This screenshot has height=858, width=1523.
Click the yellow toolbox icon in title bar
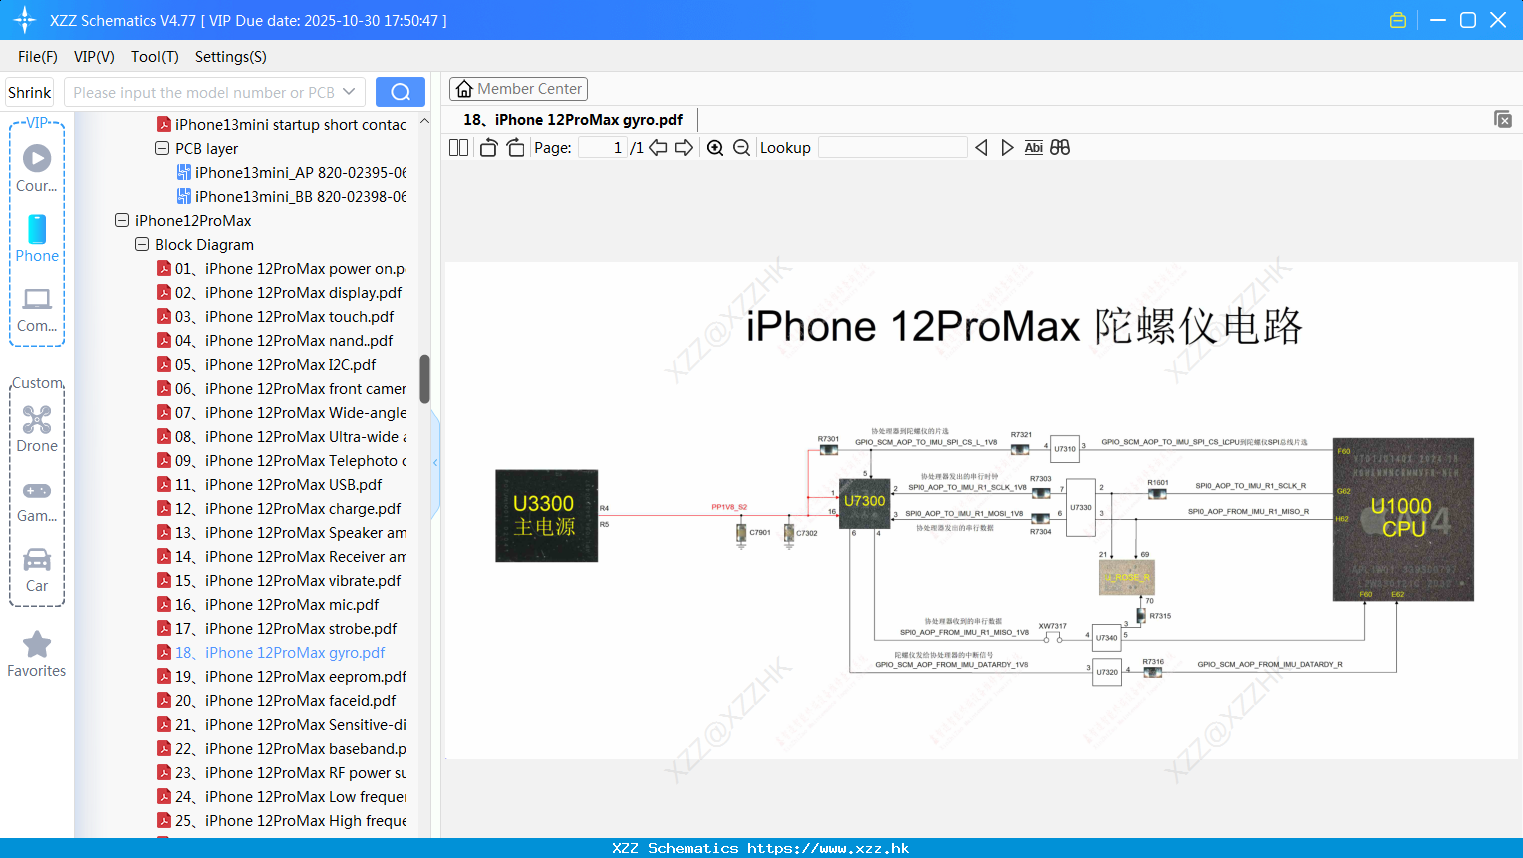1398,20
